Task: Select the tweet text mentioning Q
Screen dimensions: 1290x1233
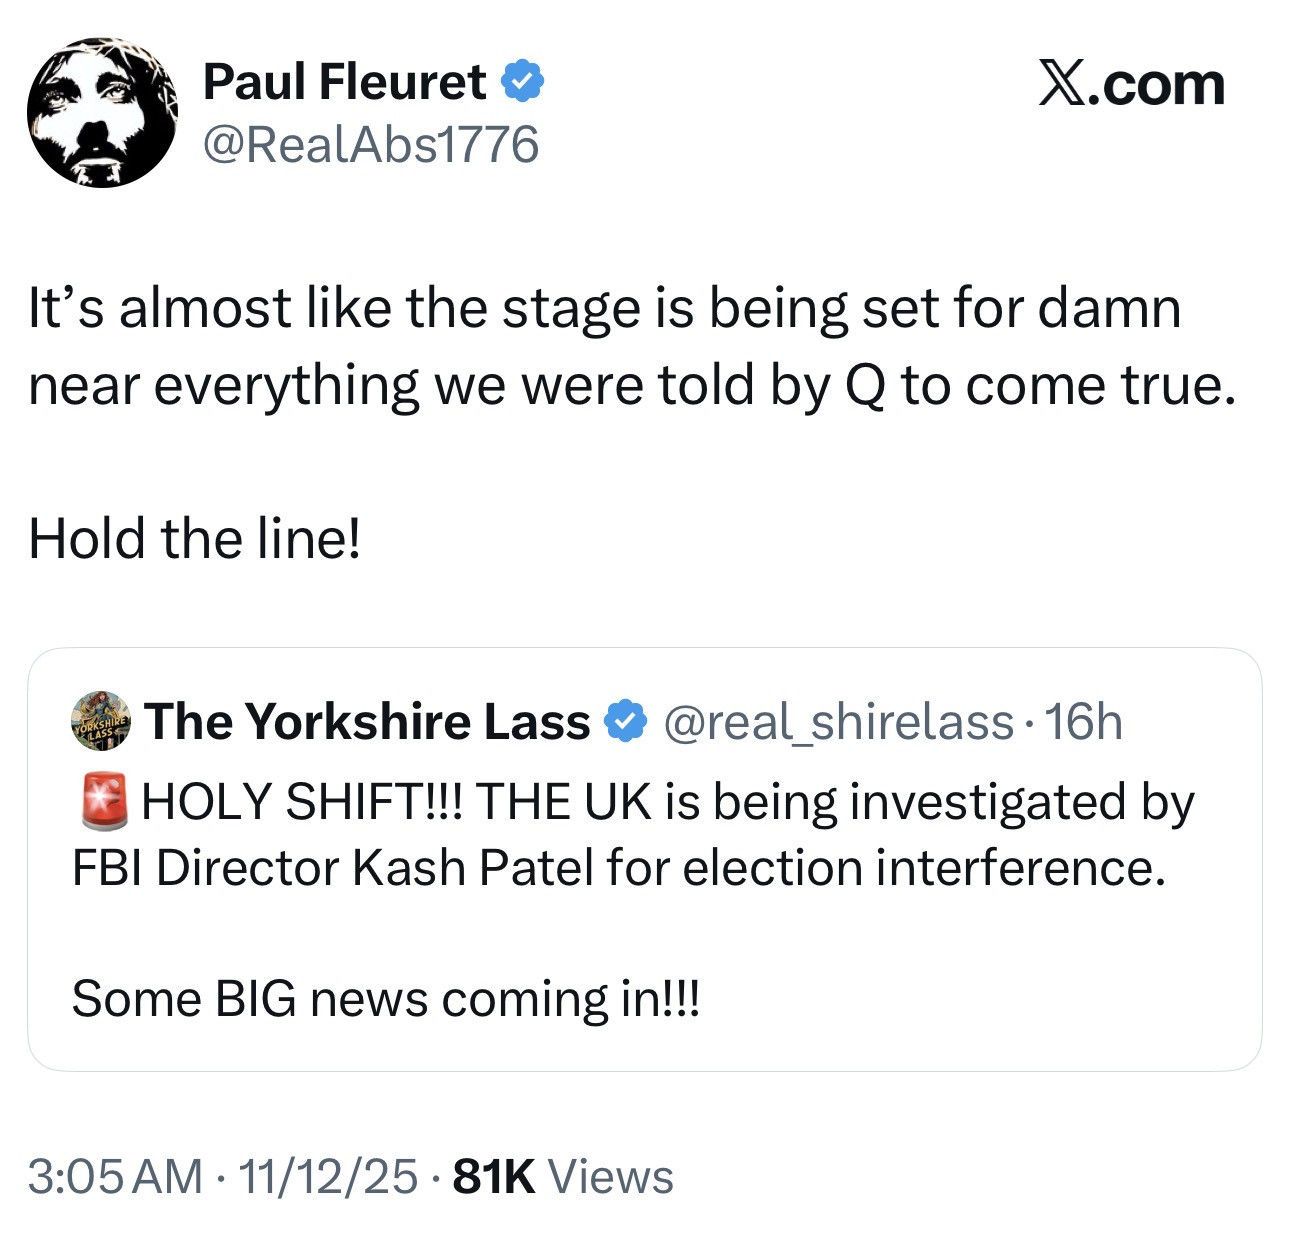Action: (632, 346)
